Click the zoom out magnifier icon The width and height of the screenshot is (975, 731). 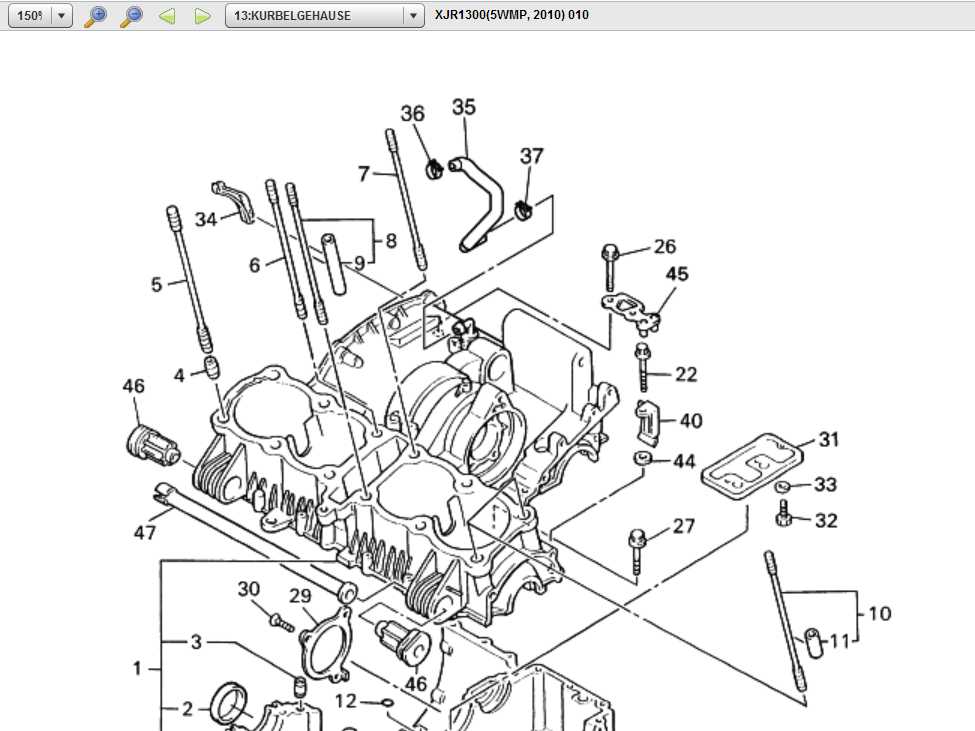coord(131,16)
